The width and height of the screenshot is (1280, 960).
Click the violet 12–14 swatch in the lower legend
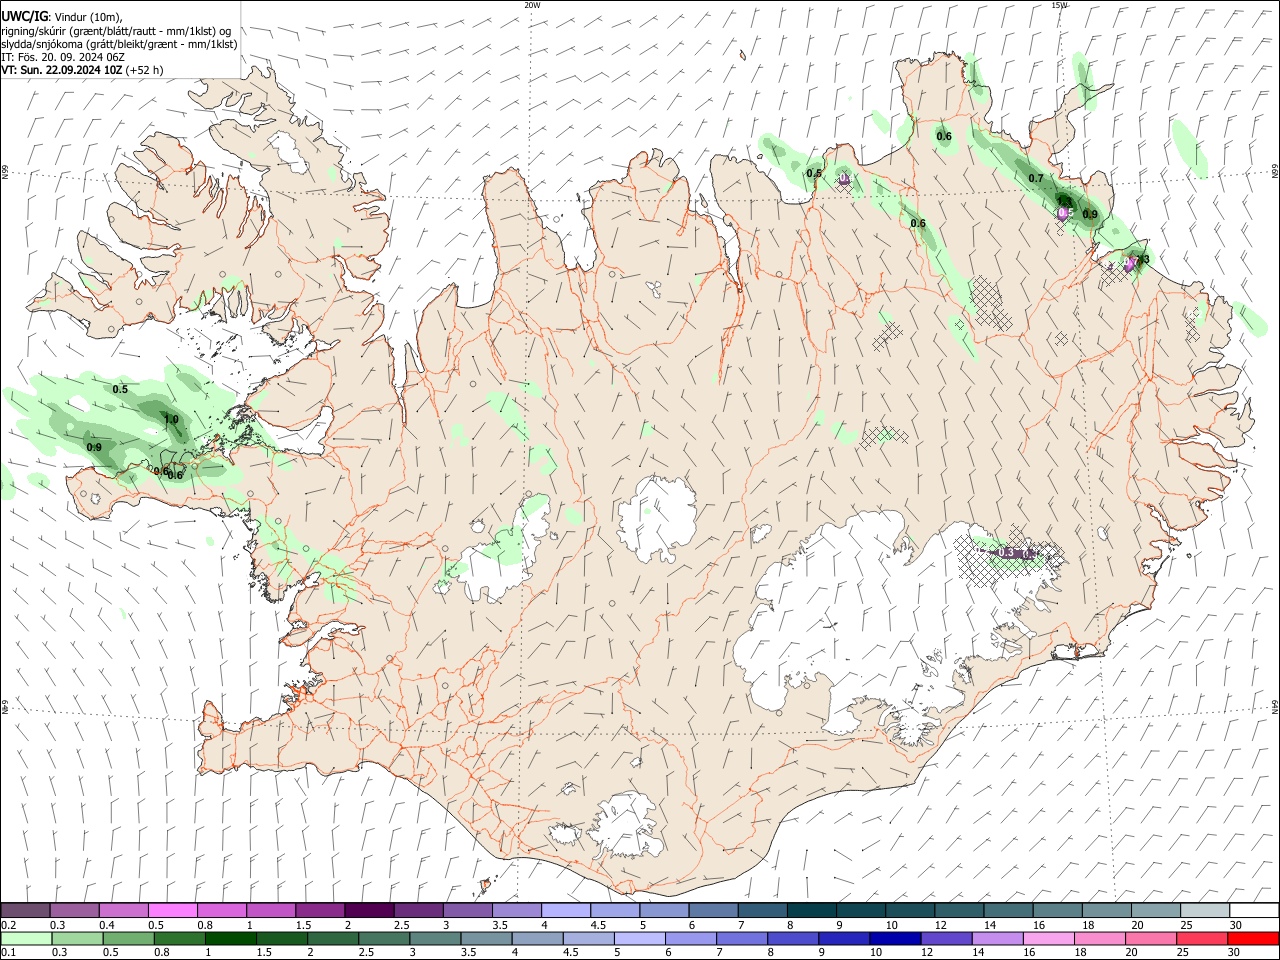944,939
